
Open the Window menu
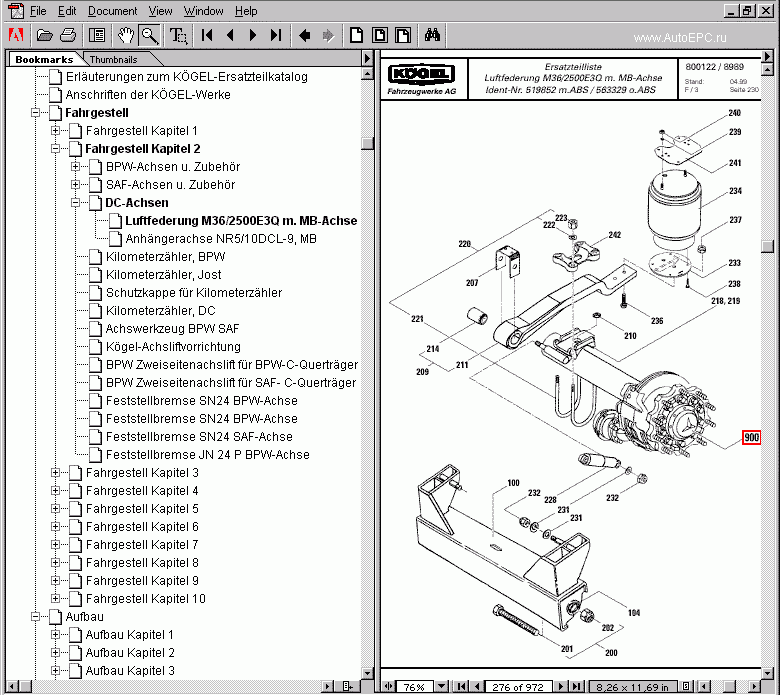point(203,10)
